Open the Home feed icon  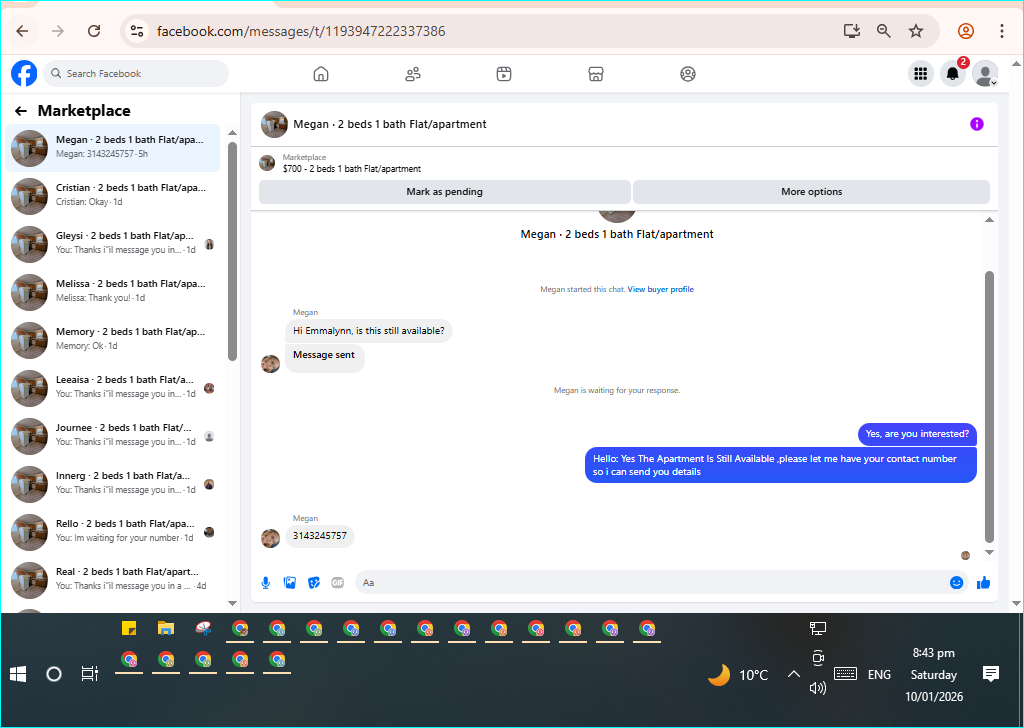pos(321,74)
